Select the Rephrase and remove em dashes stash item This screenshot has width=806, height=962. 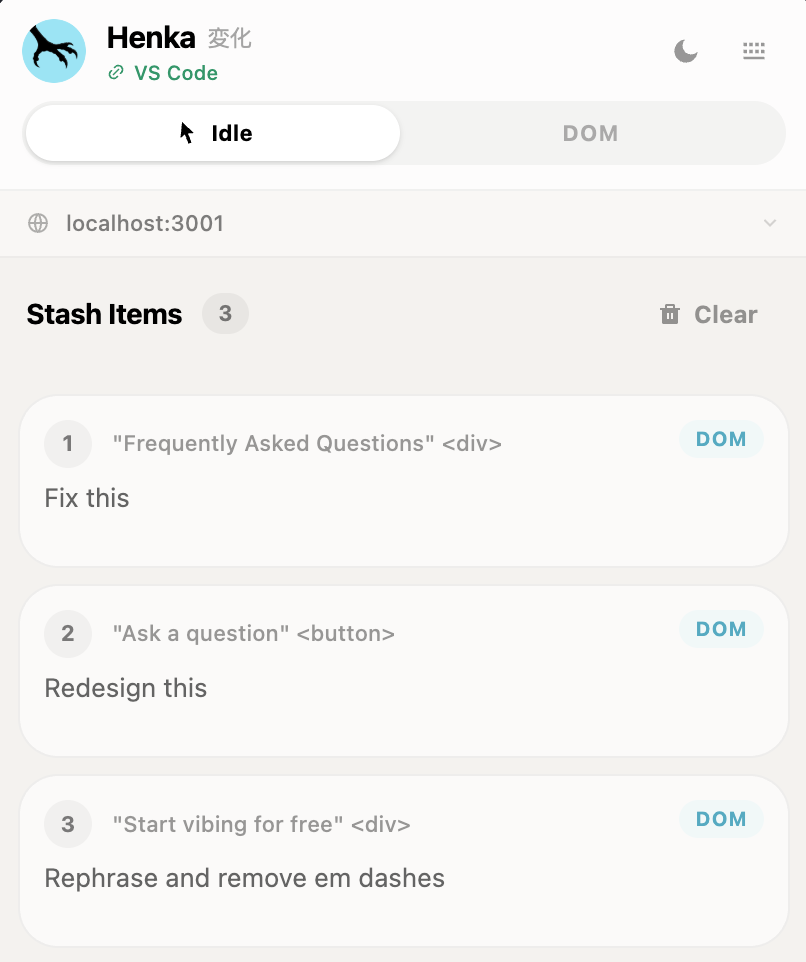click(x=403, y=860)
